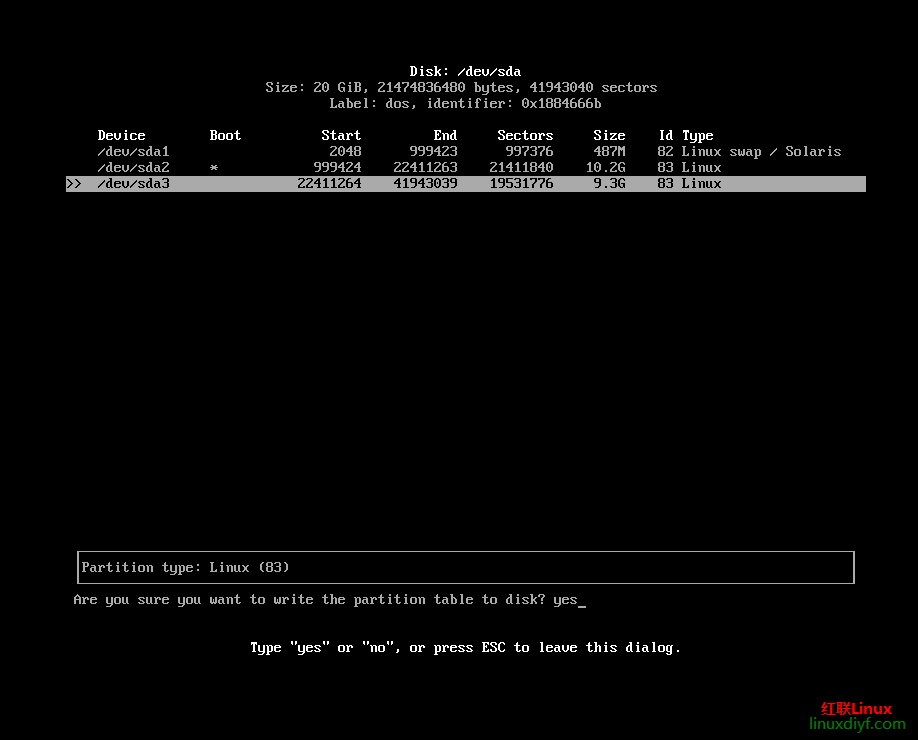
Task: Click the Sectors column header
Action: pyautogui.click(x=525, y=136)
